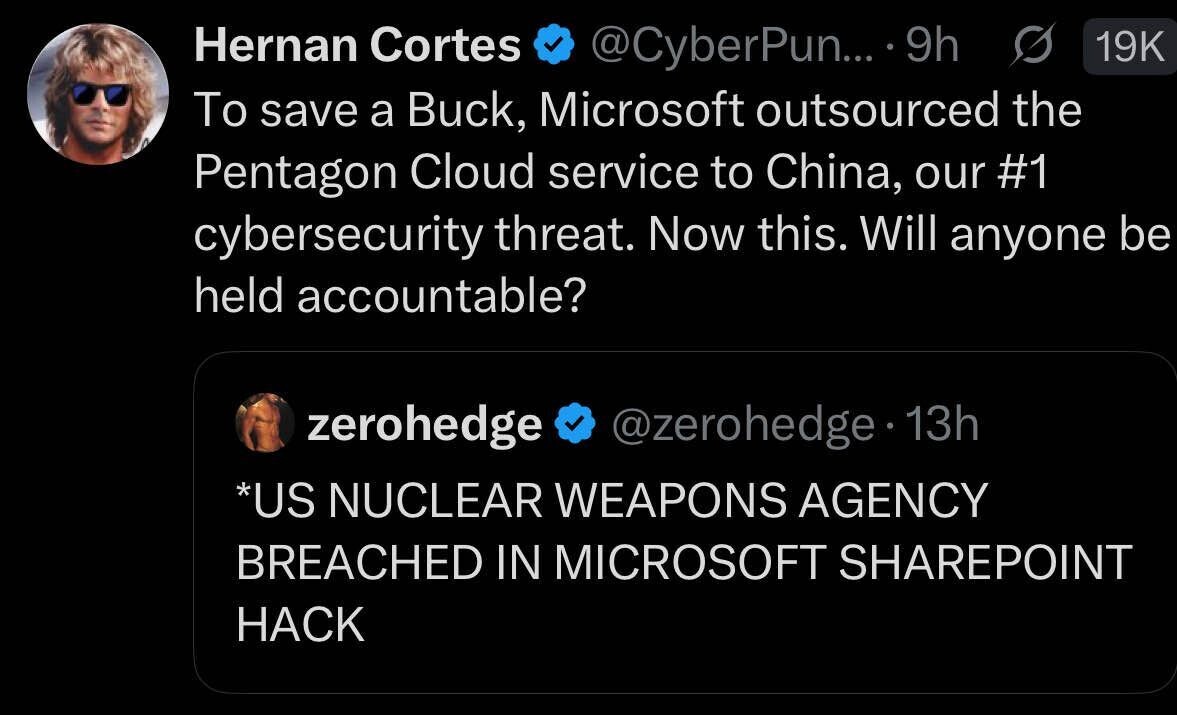Click the verified badge beside Hernan Cortes
This screenshot has height=715, width=1177.
coord(554,44)
